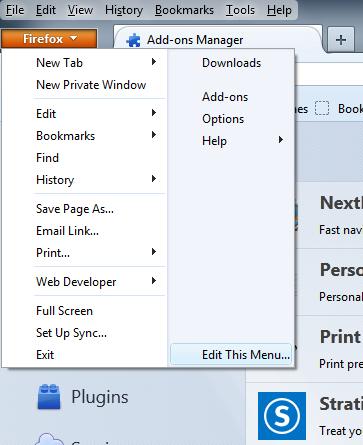Open the View menu in menu bar
The image size is (363, 445).
80,10
